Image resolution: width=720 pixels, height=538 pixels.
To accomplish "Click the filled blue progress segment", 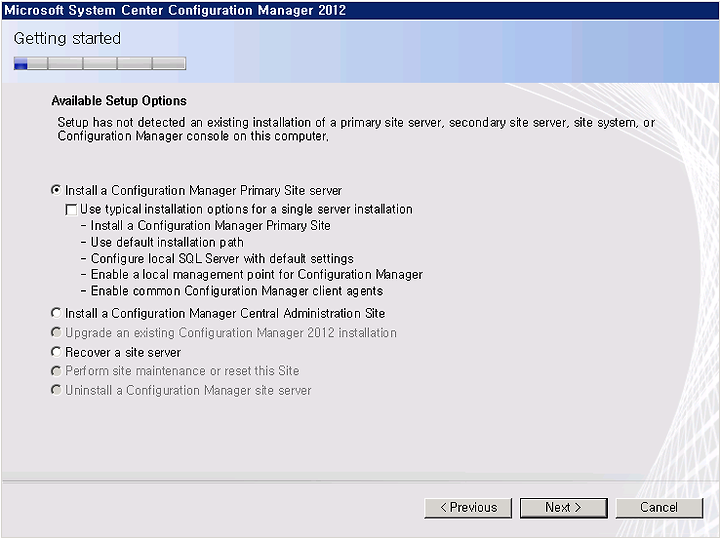I will point(21,63).
